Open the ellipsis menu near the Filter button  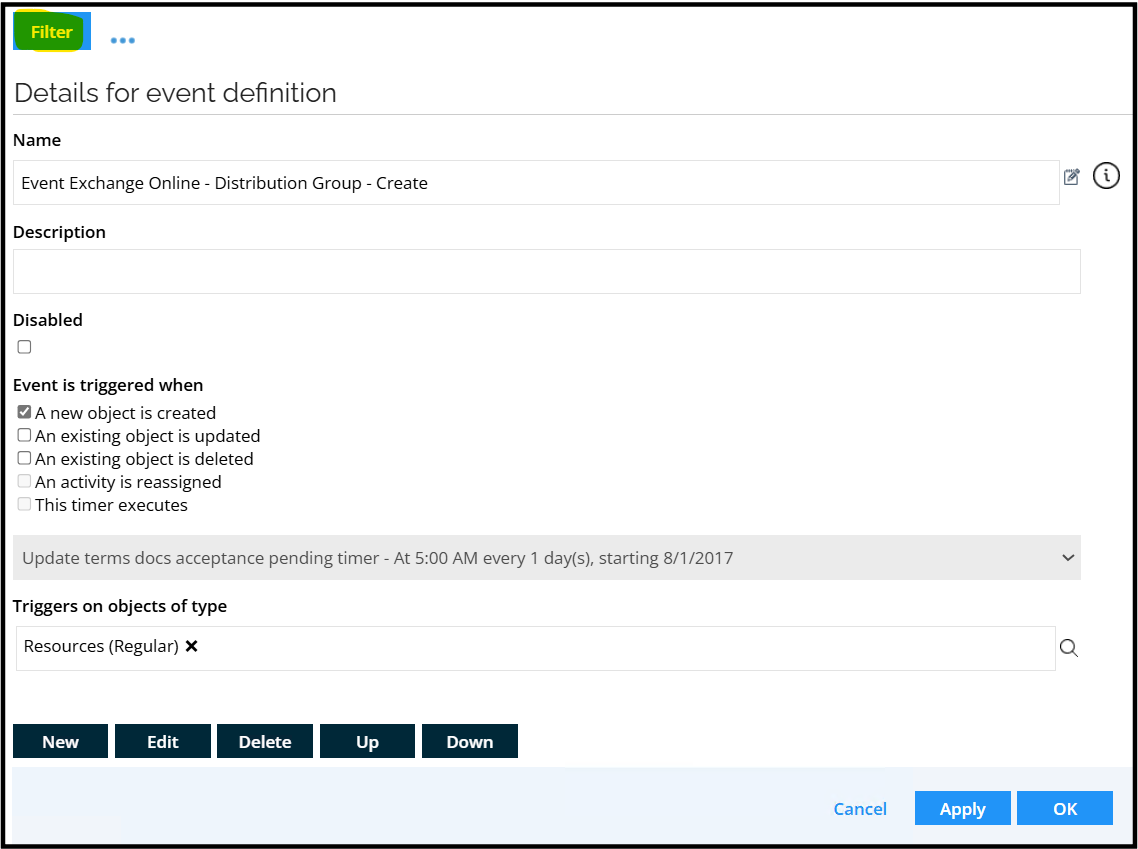point(122,39)
